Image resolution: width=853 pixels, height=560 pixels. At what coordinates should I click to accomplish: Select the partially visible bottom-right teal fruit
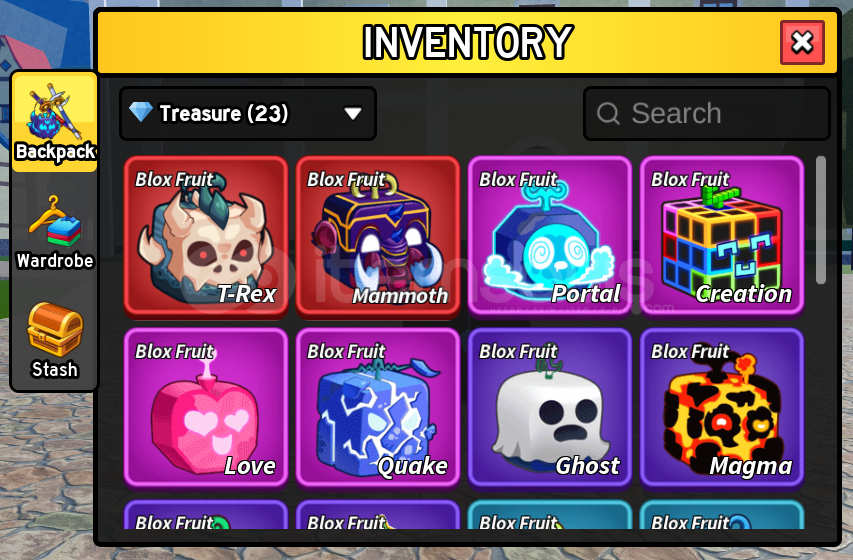(722, 515)
